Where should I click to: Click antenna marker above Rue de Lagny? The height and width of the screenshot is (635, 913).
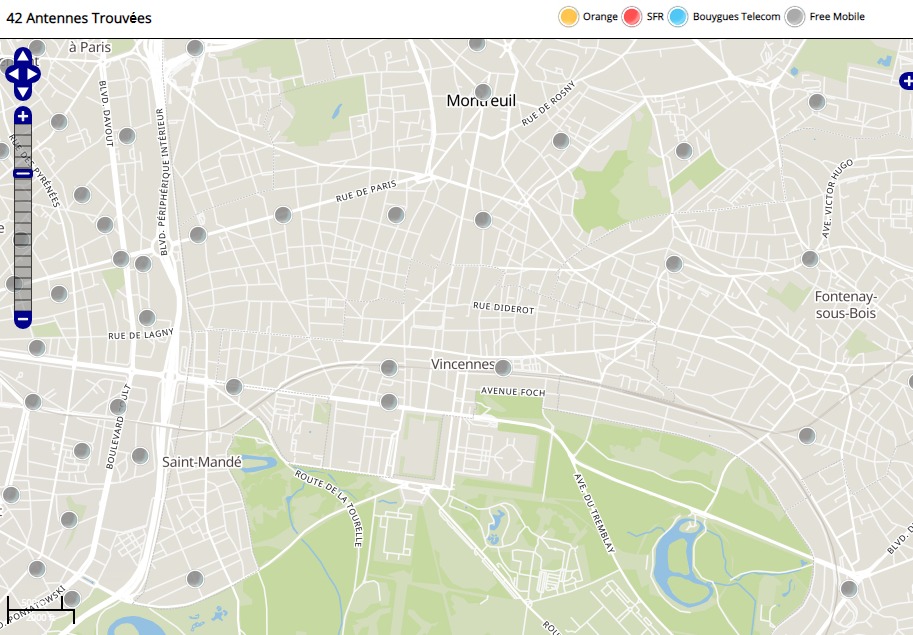pos(147,318)
